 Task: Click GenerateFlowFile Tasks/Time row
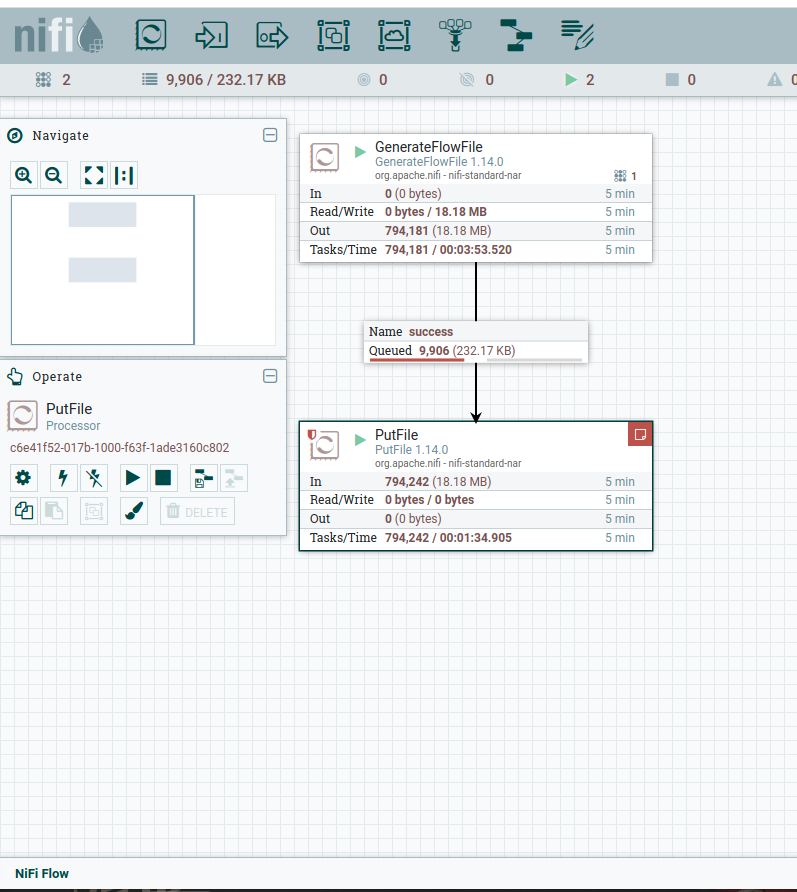pos(476,250)
